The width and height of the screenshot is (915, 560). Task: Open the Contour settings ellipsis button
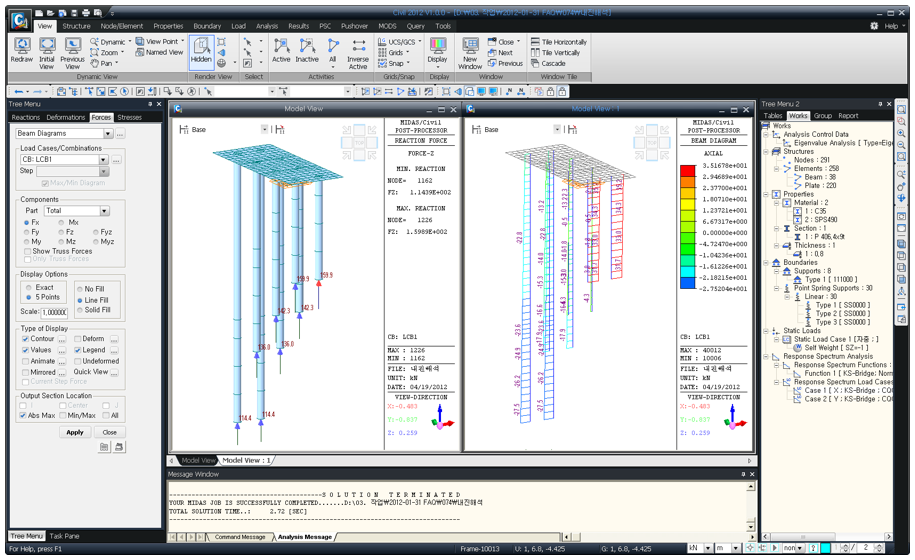pos(62,339)
